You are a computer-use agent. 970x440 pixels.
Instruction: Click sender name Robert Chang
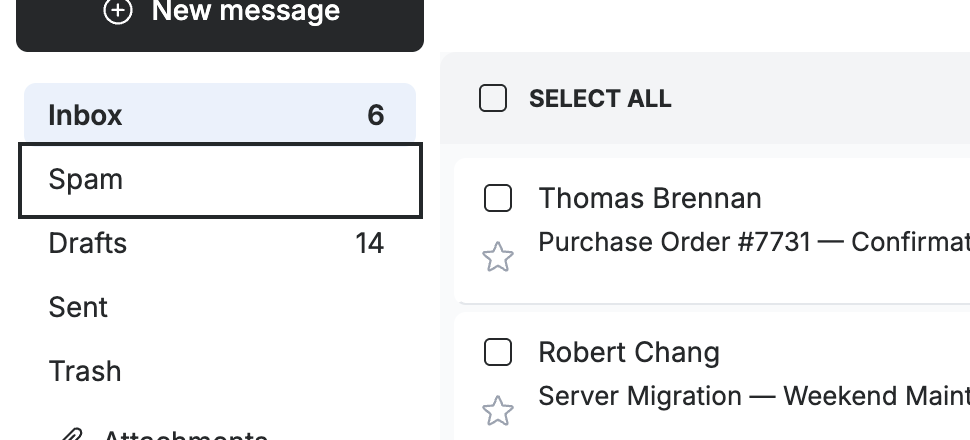629,353
